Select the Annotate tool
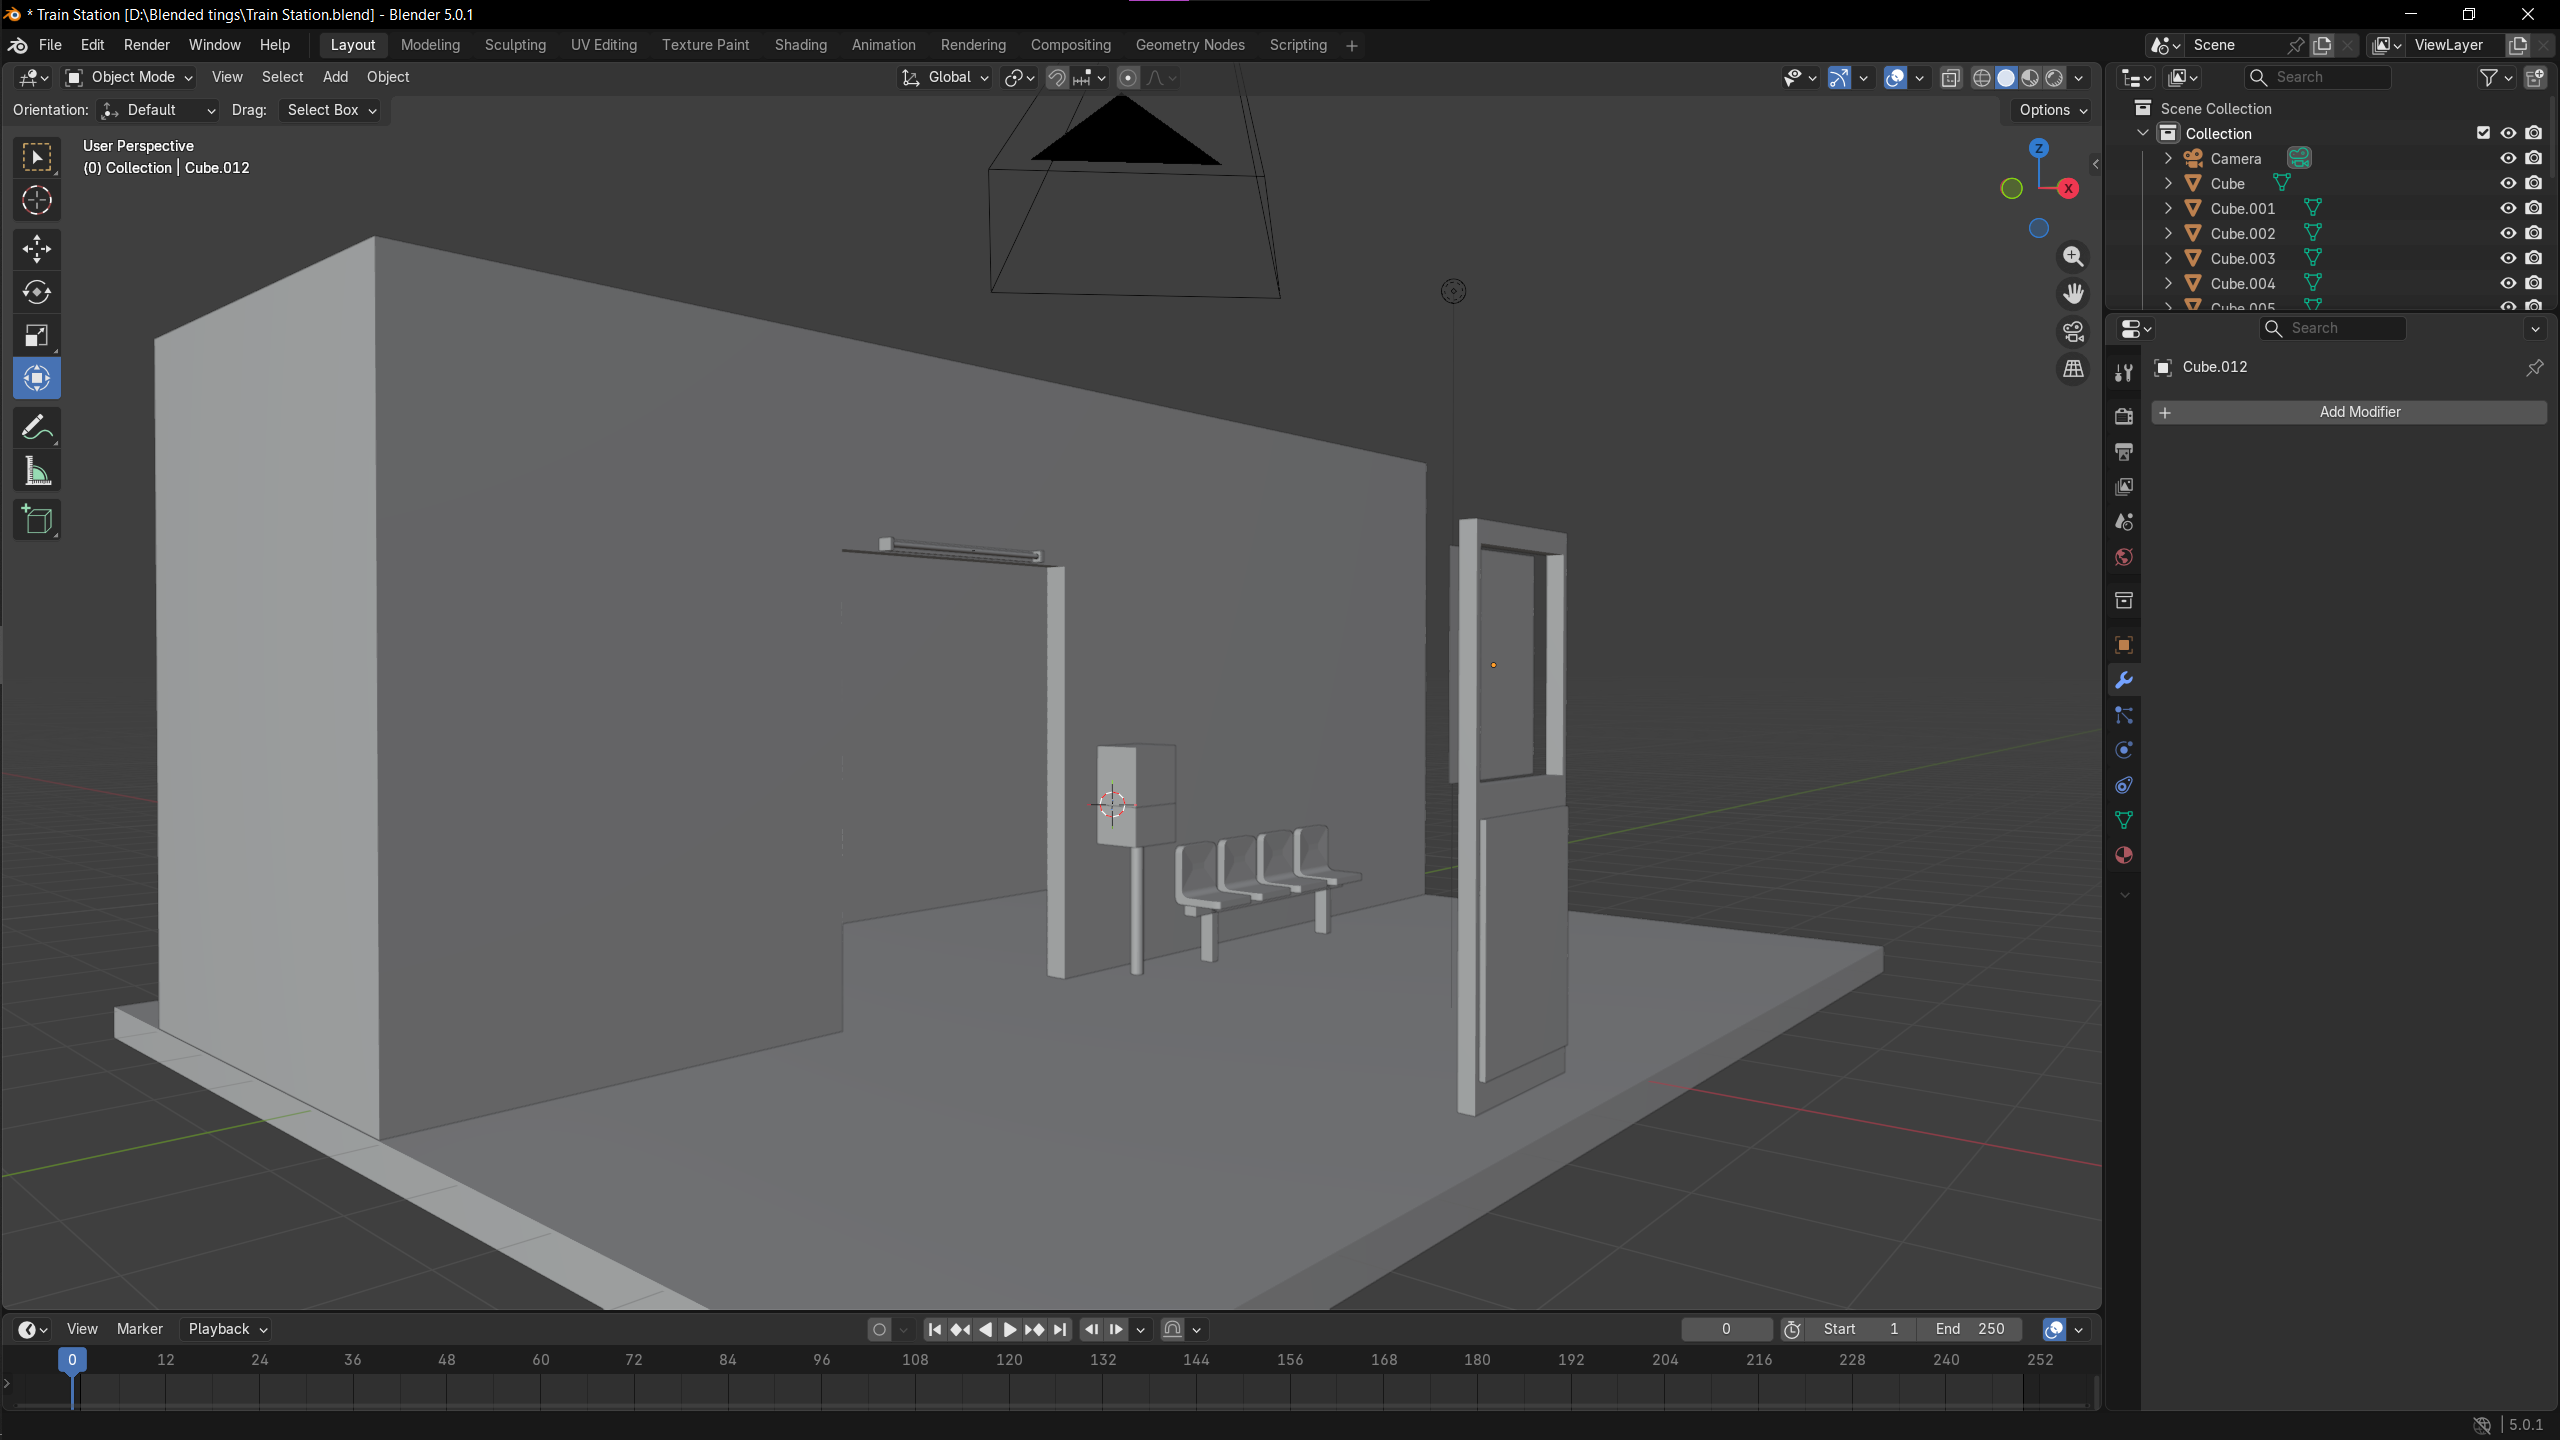 tap(37, 428)
